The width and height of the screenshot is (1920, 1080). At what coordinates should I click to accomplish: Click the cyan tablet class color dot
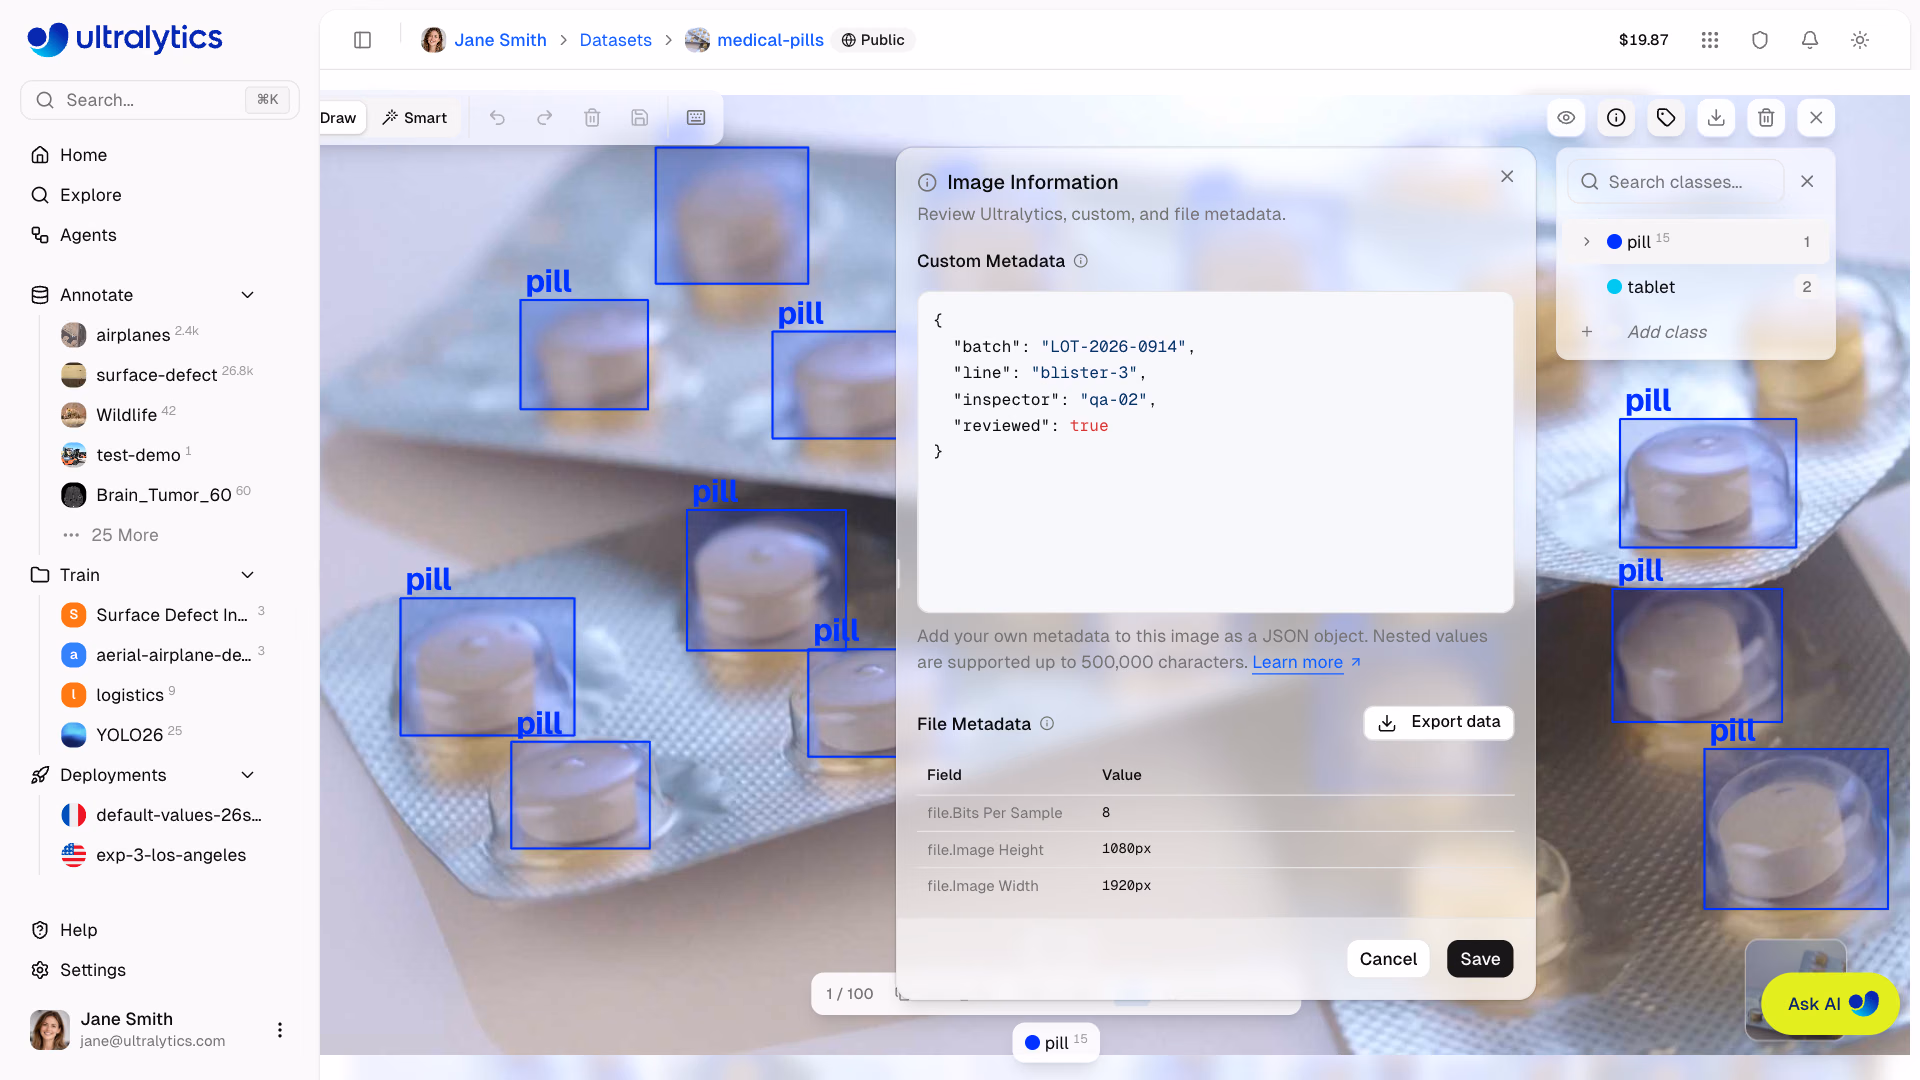(1614, 287)
